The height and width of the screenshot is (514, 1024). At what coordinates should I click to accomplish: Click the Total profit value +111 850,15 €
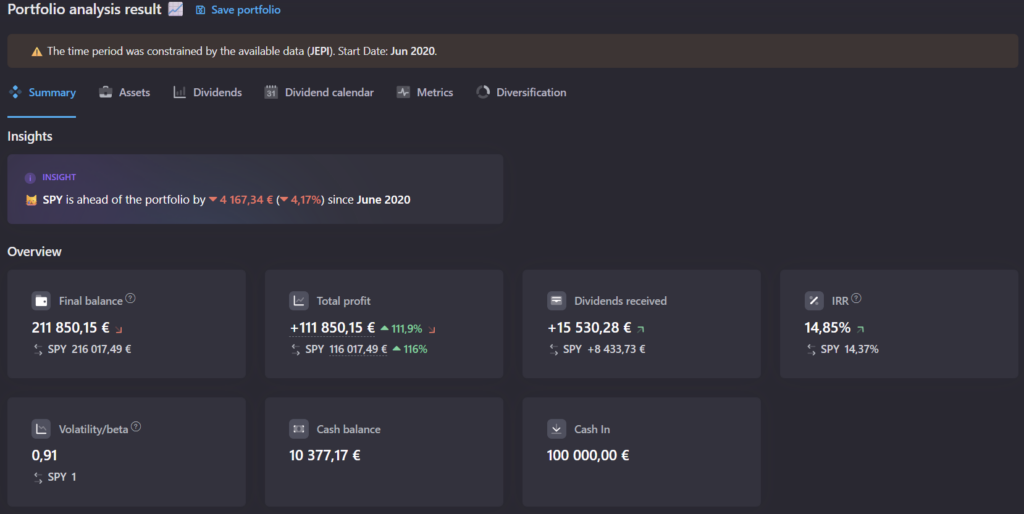tap(332, 327)
